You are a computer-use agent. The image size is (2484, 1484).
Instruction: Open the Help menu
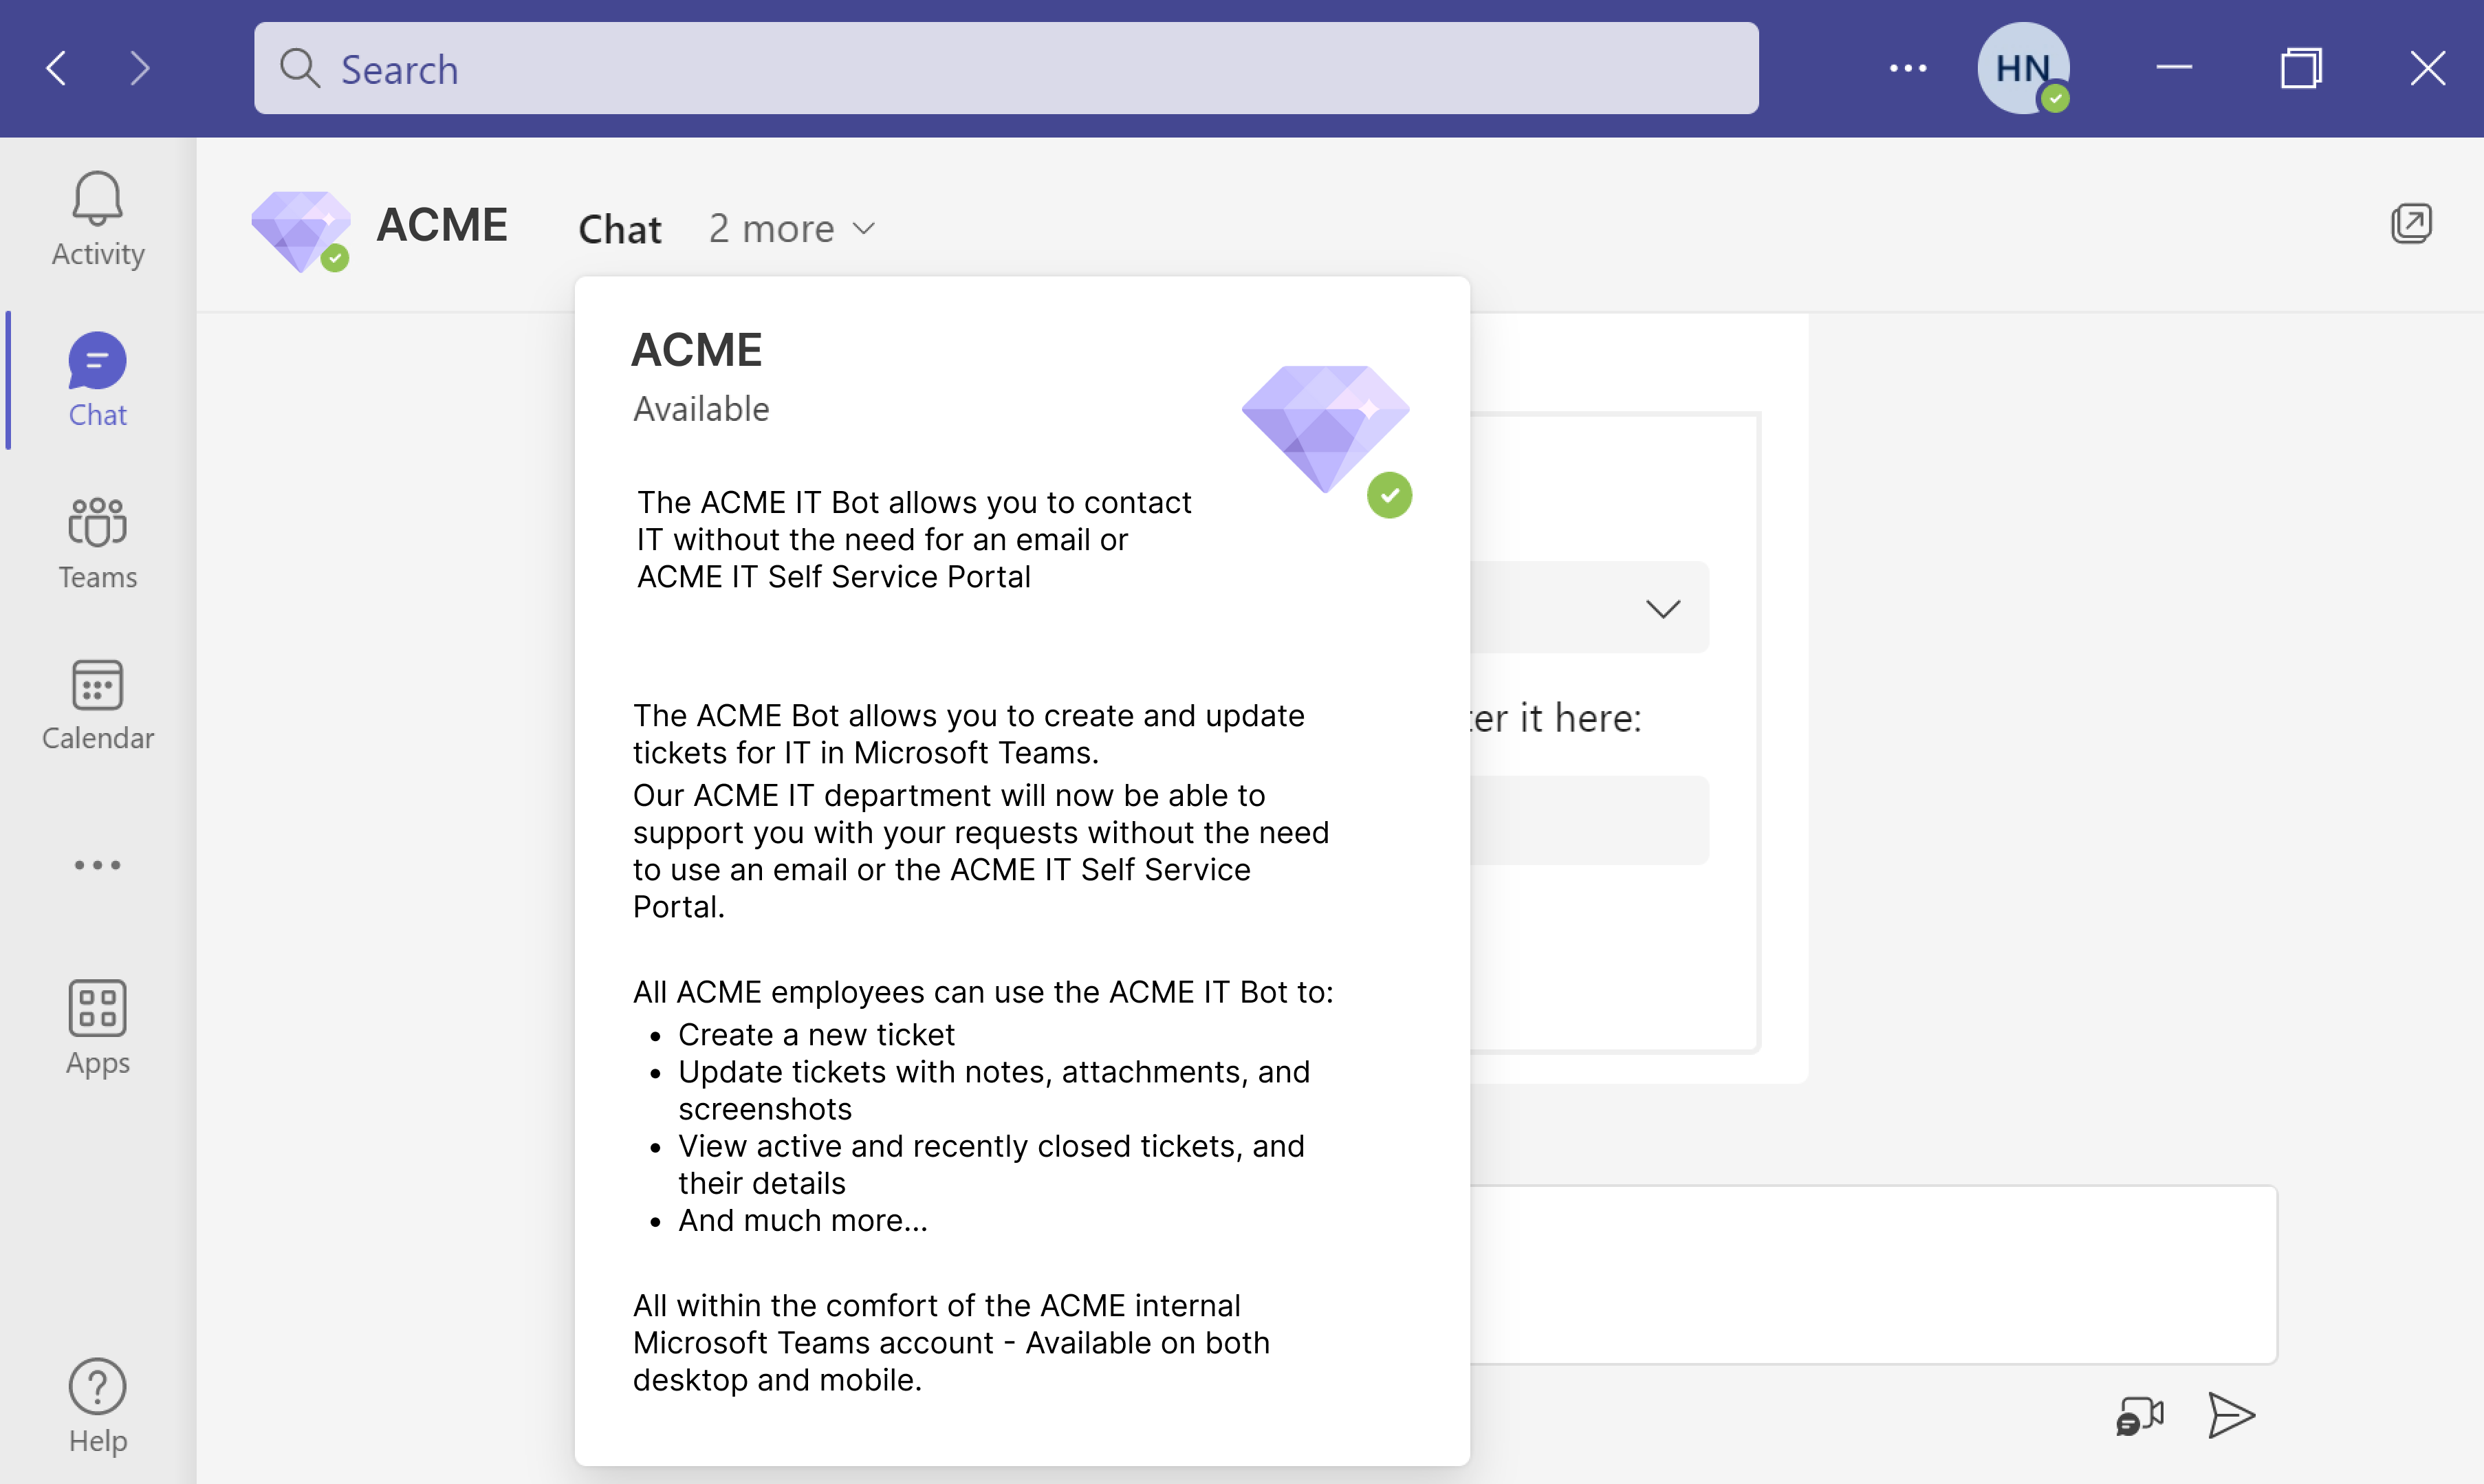click(x=98, y=1406)
